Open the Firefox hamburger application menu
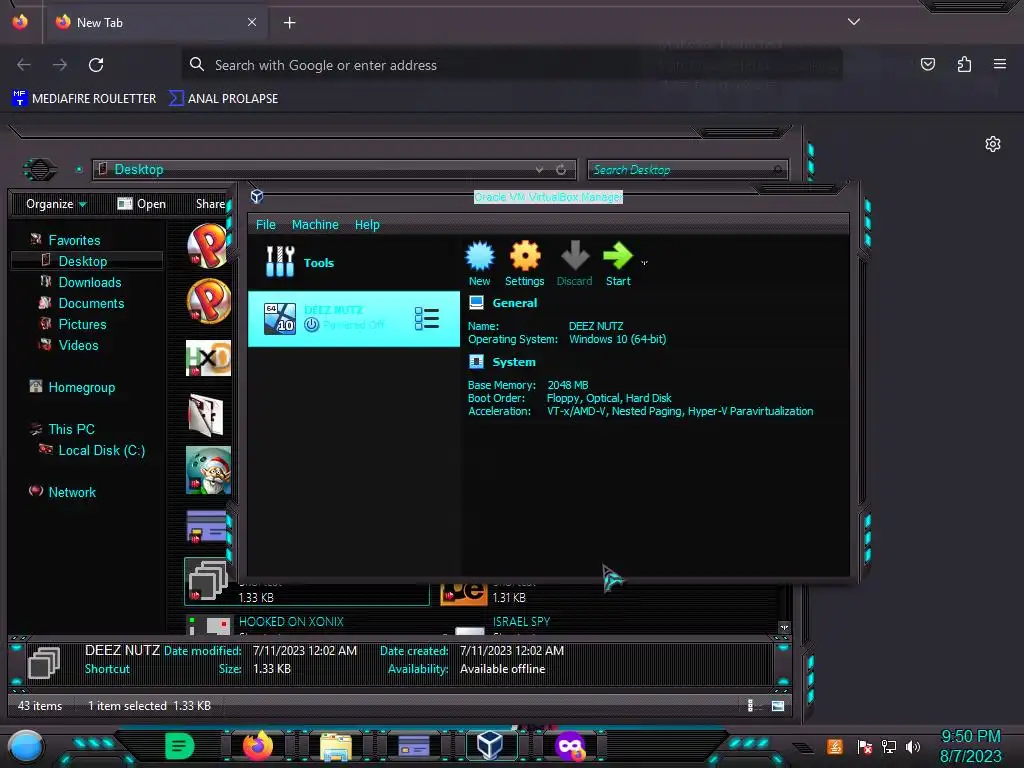The image size is (1024, 768). pyautogui.click(x=1000, y=64)
